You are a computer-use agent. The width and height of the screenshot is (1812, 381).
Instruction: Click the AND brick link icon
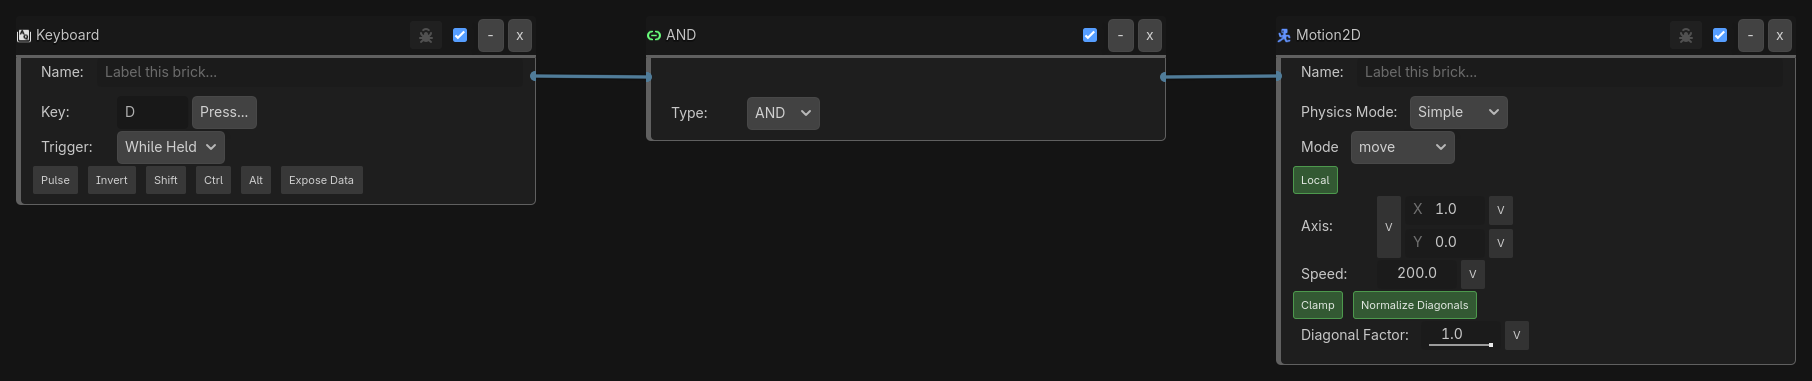point(654,35)
